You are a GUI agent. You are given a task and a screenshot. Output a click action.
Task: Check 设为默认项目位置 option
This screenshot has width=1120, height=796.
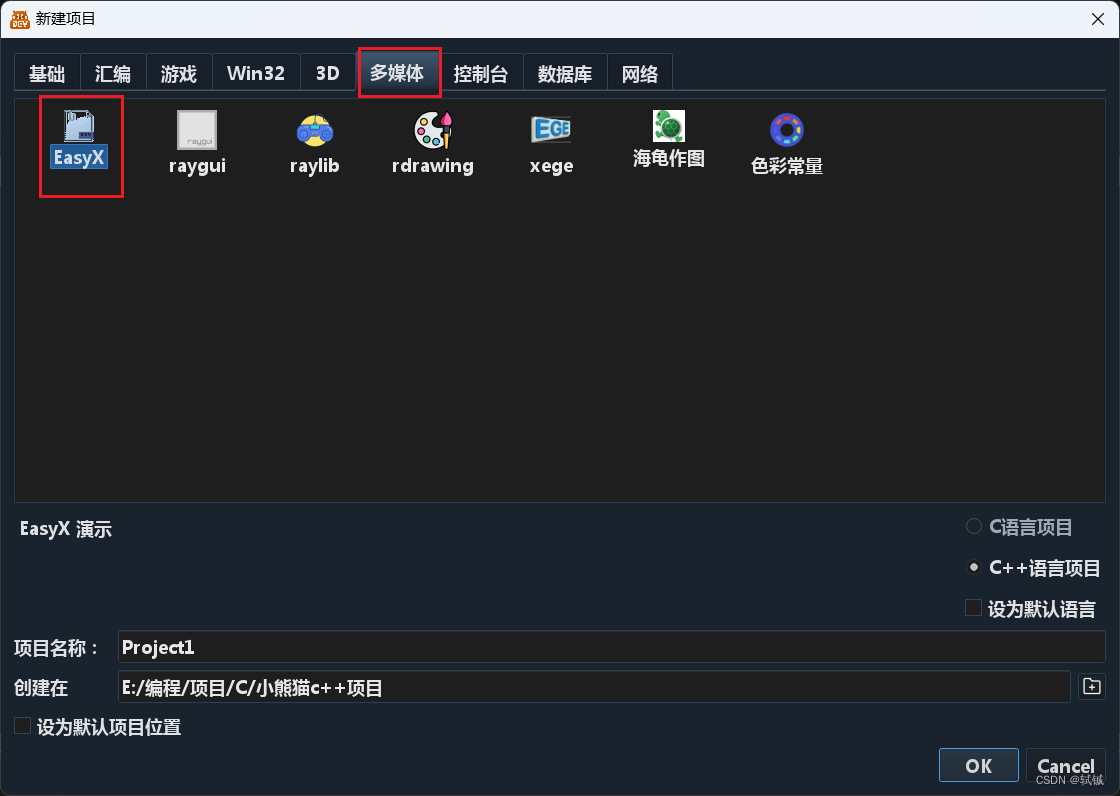22,726
